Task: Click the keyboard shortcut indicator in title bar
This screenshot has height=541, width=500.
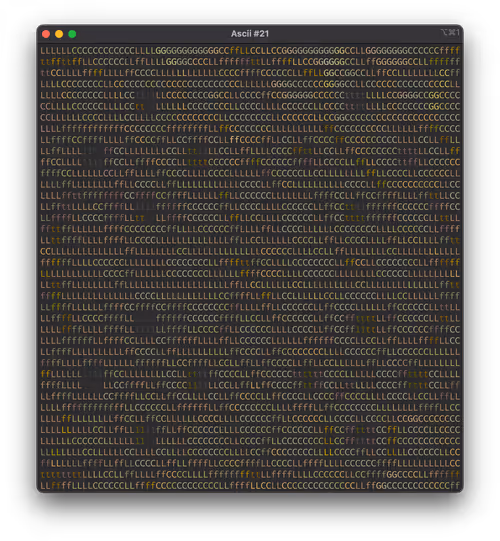Action: click(450, 32)
